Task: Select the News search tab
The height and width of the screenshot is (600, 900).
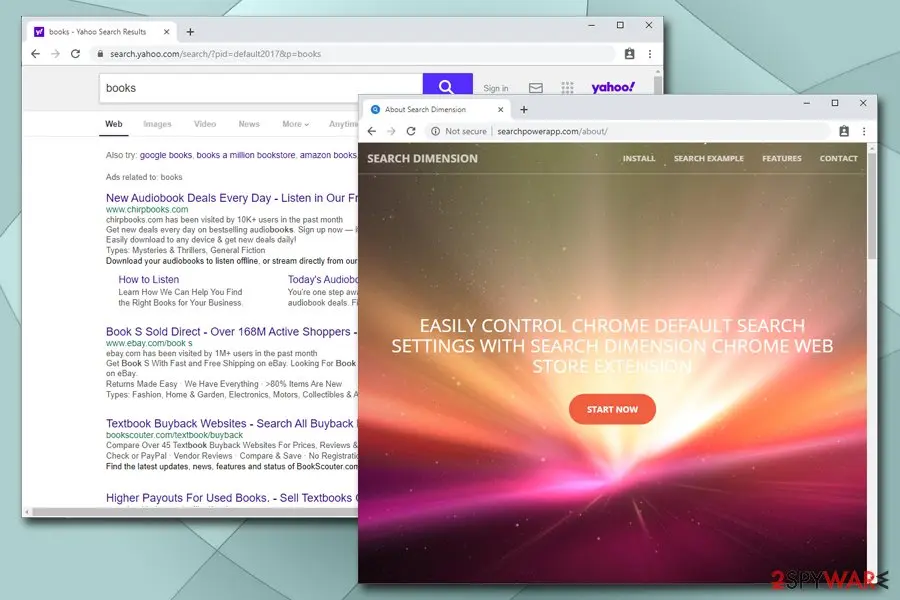Action: 249,124
